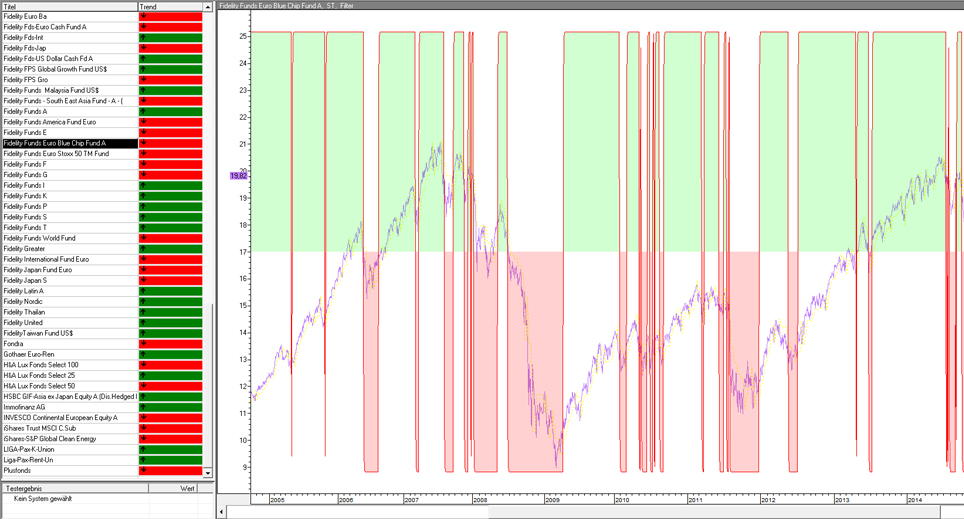
Task: Click the Trend column header
Action: [170, 6]
